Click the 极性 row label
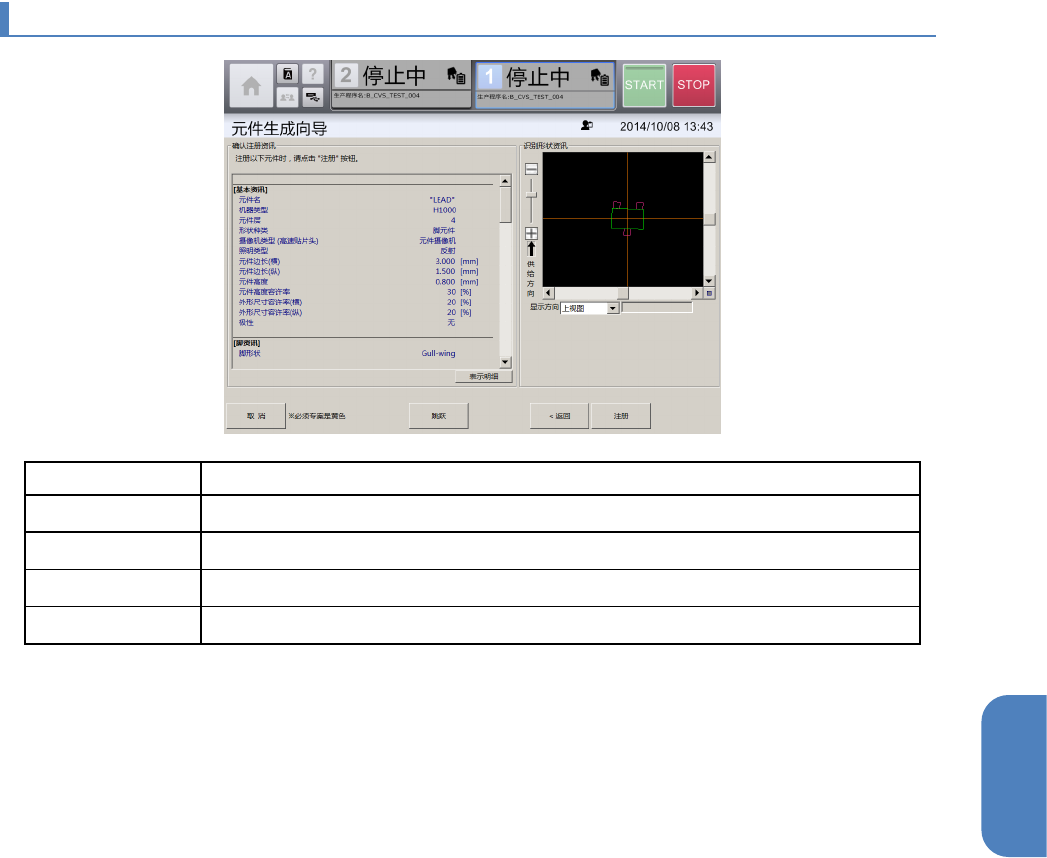 [246, 323]
